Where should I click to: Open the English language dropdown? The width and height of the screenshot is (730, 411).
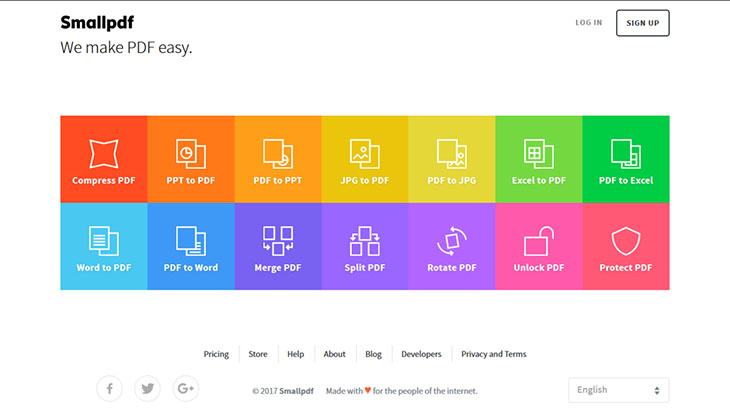click(x=619, y=390)
